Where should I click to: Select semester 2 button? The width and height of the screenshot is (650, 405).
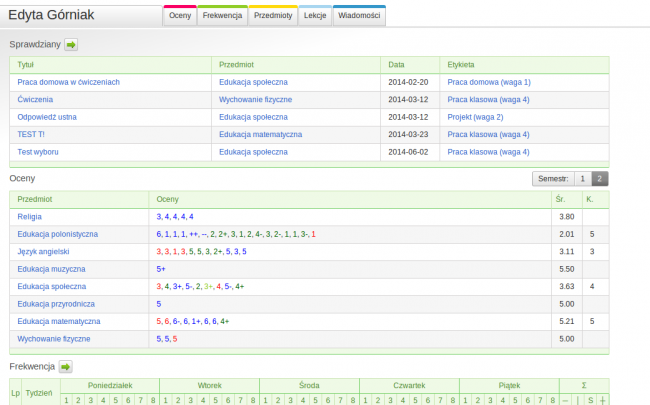[x=599, y=179]
